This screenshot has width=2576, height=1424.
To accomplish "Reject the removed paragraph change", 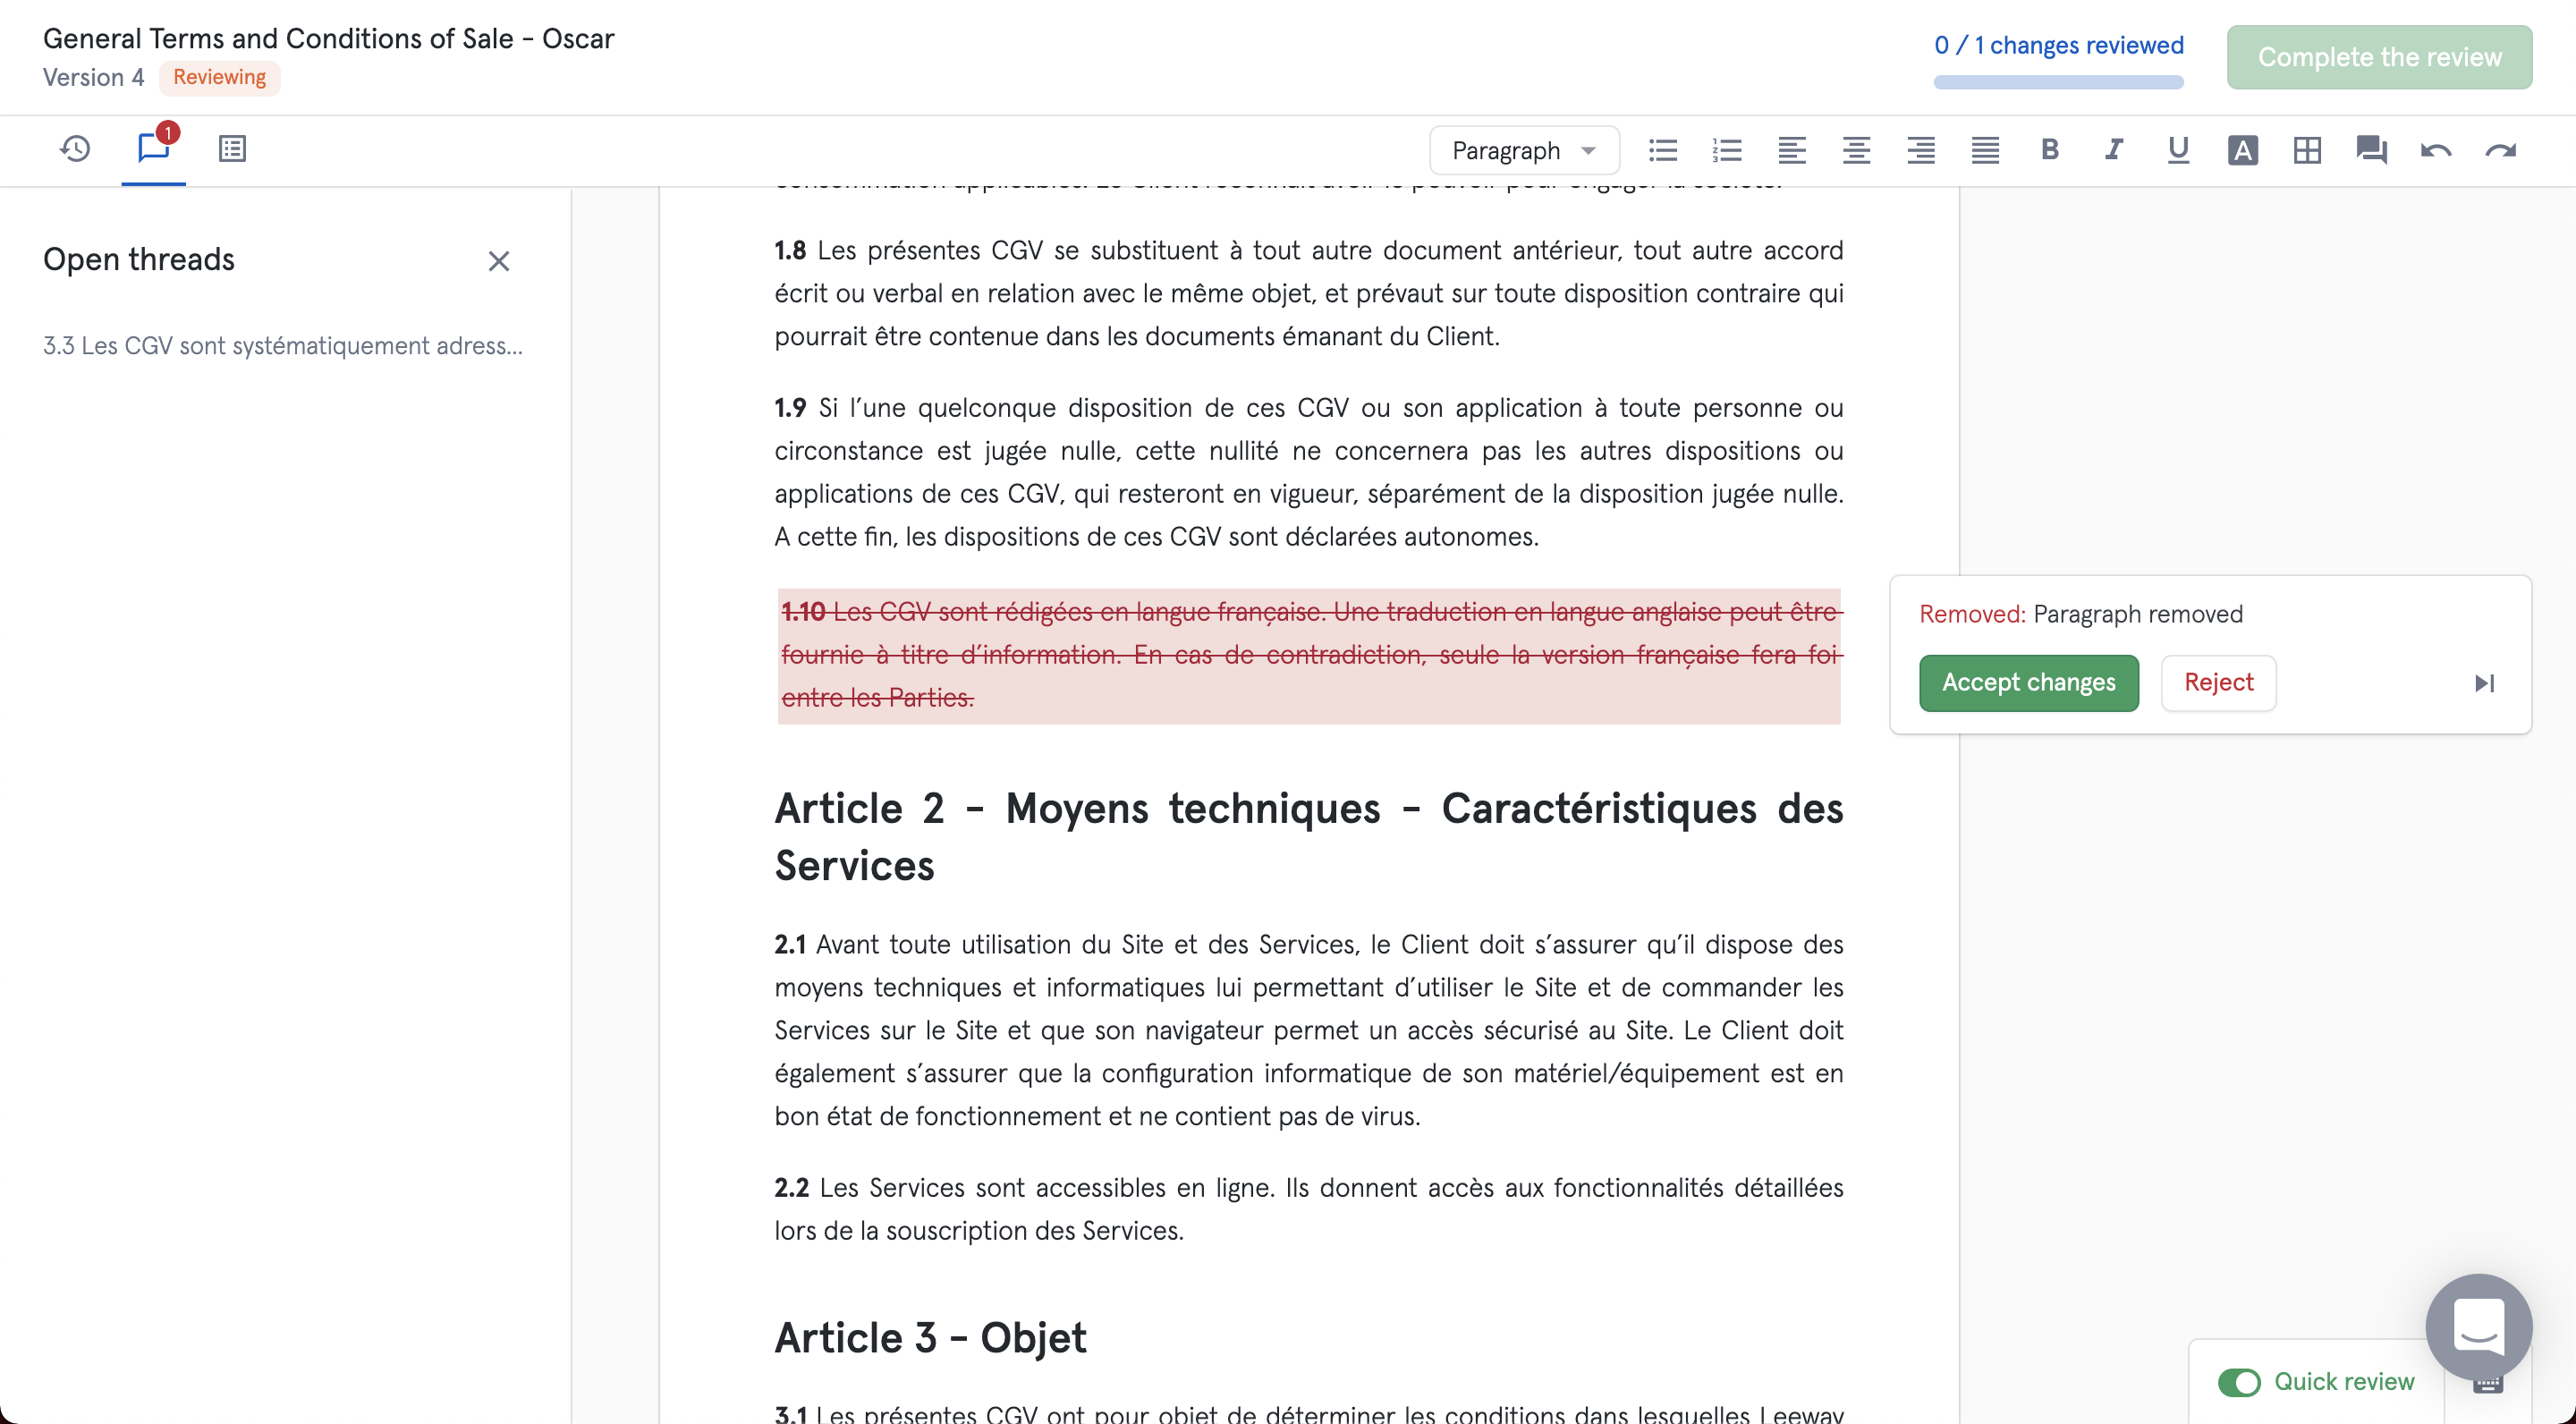I will [2218, 683].
